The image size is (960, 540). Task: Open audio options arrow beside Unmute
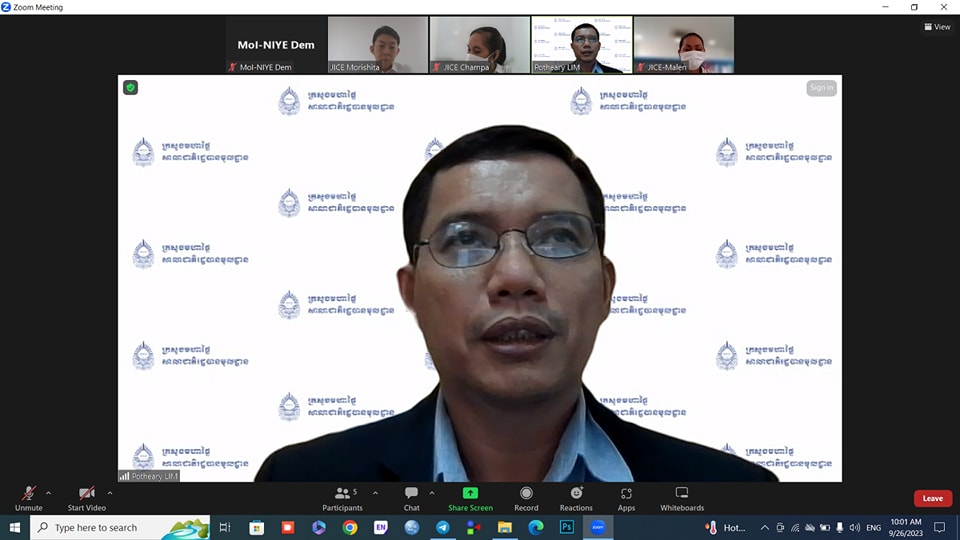coord(48,493)
